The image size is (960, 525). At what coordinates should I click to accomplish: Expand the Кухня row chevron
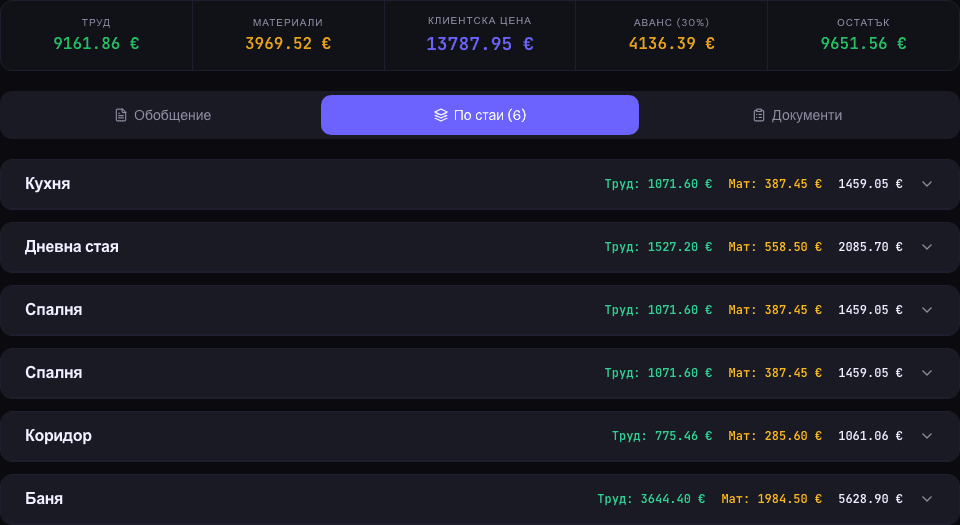(927, 184)
